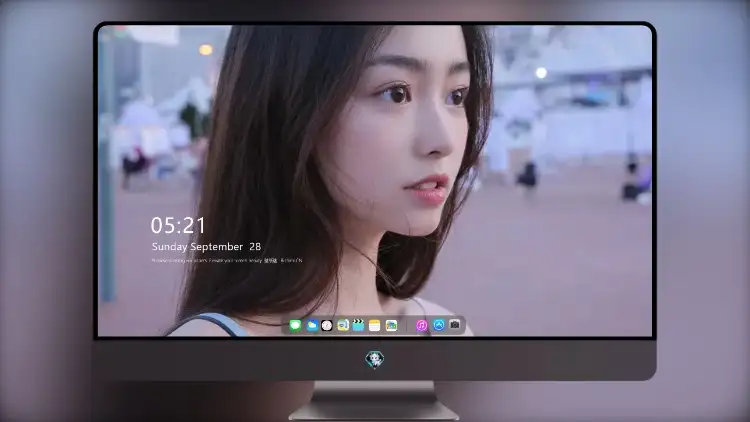Viewport: 750px width, 422px height.
Task: Open the Camera app in dock
Action: [455, 325]
